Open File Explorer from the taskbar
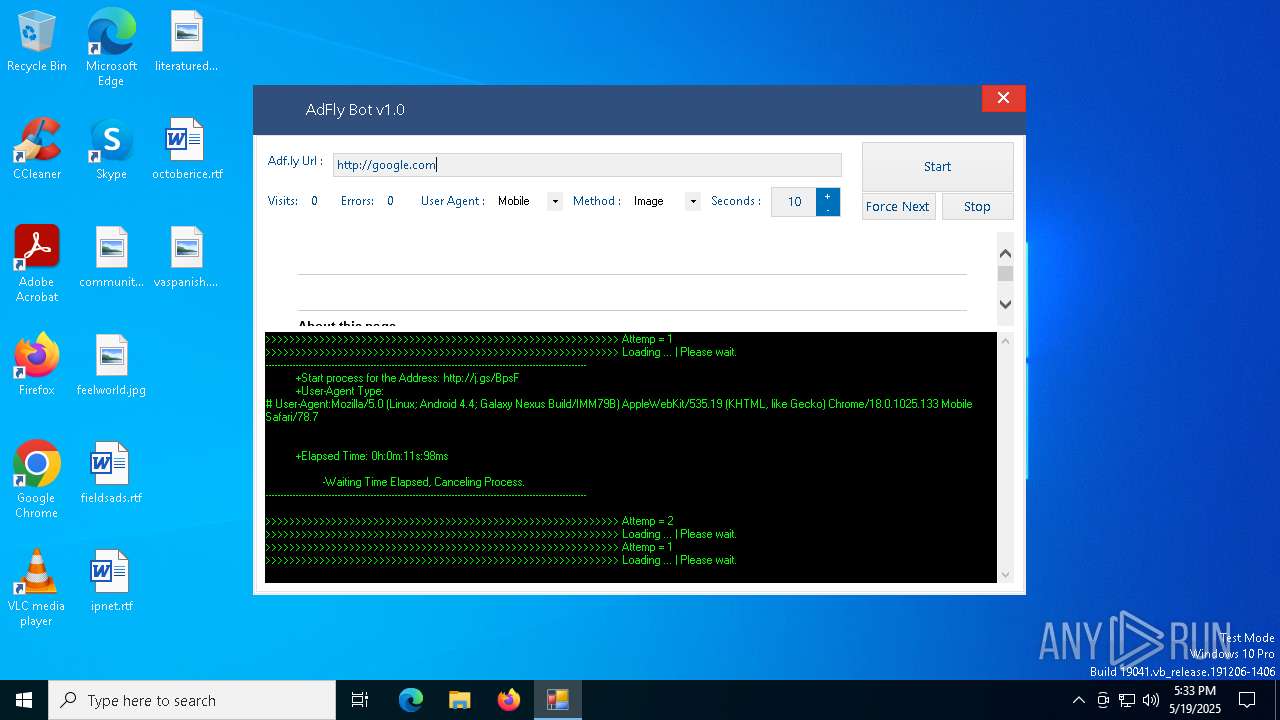 (459, 700)
